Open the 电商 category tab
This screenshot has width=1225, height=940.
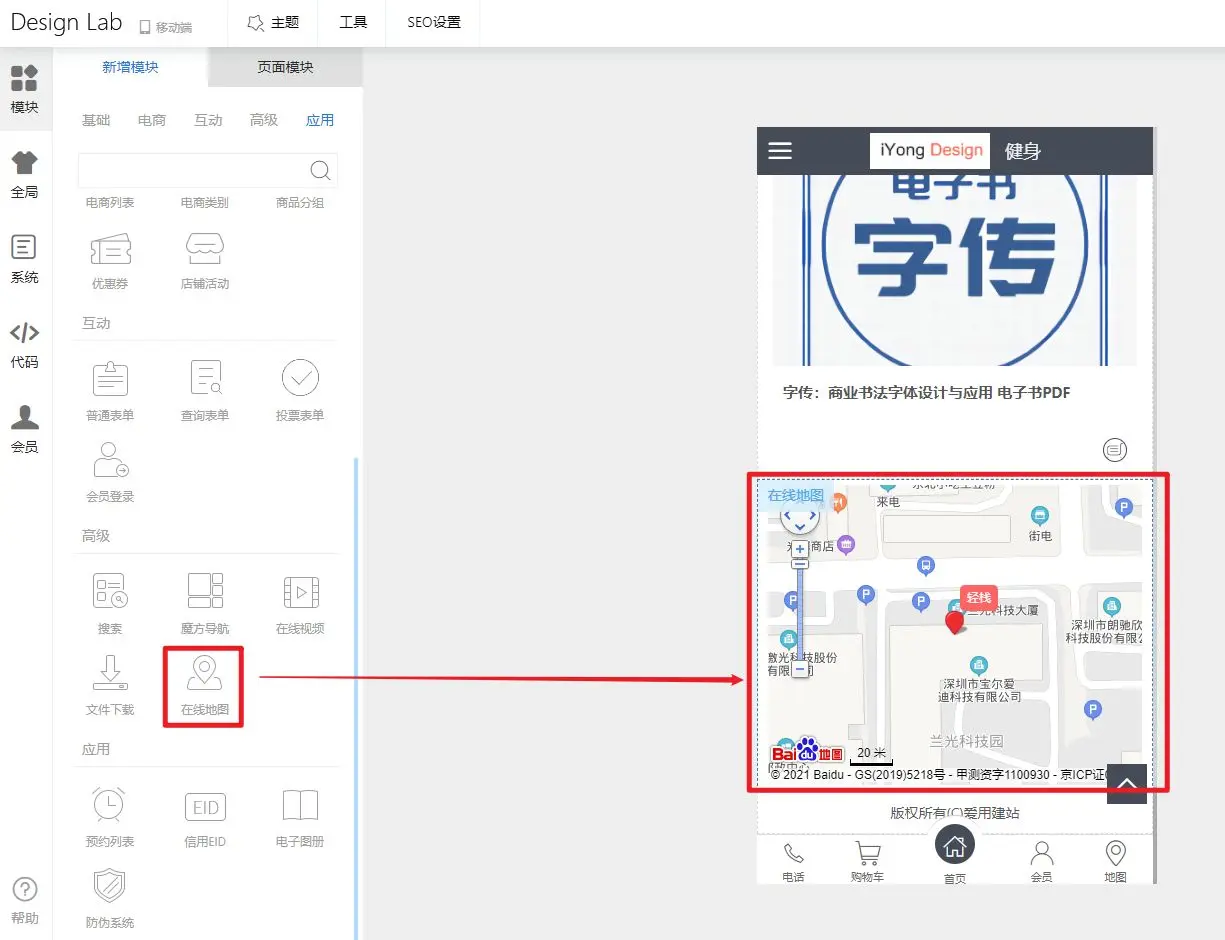(152, 120)
